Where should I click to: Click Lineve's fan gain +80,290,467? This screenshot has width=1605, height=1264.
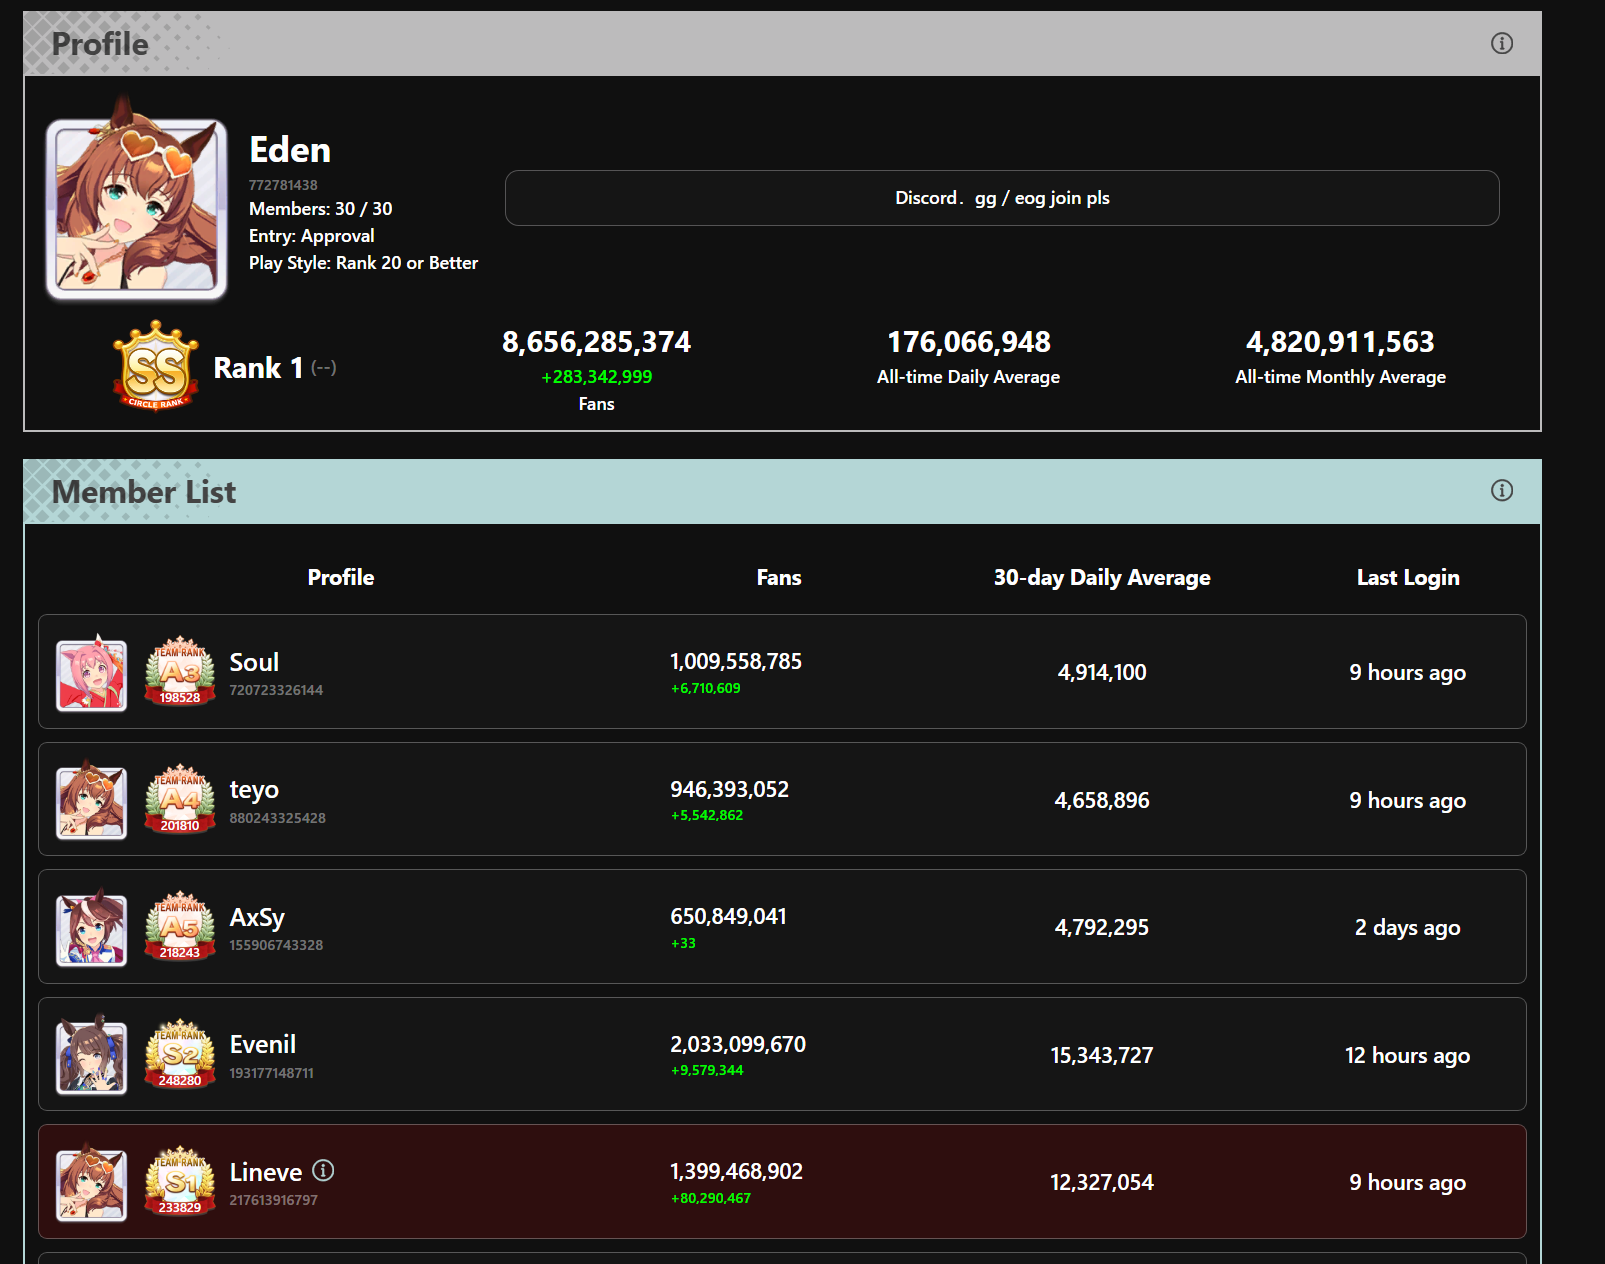click(x=711, y=1198)
